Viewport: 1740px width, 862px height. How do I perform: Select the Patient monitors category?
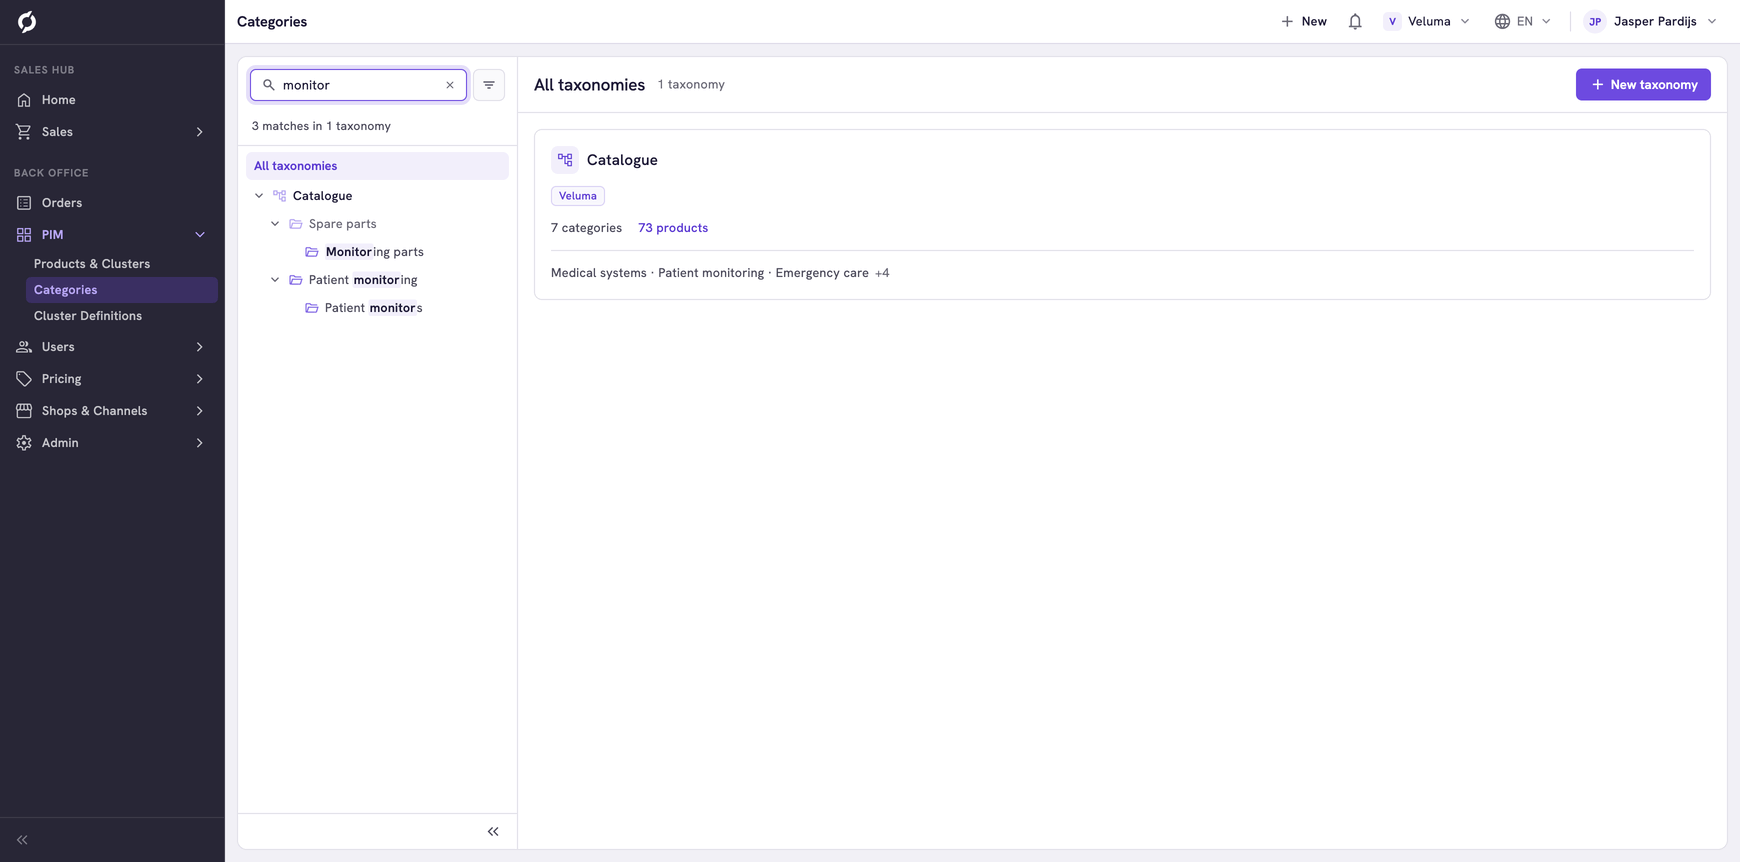[373, 308]
